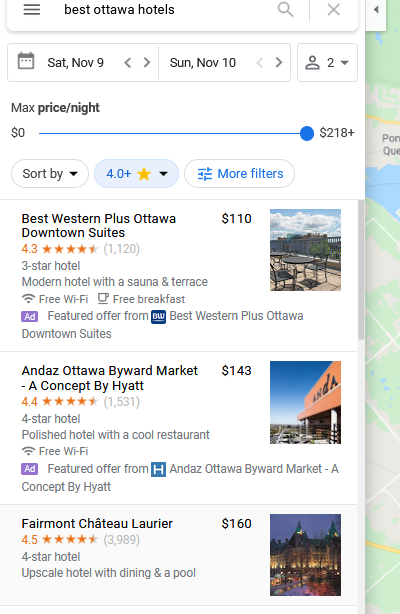This screenshot has height=614, width=400.
Task: Open the check-in calendar icon
Action: [x=26, y=61]
